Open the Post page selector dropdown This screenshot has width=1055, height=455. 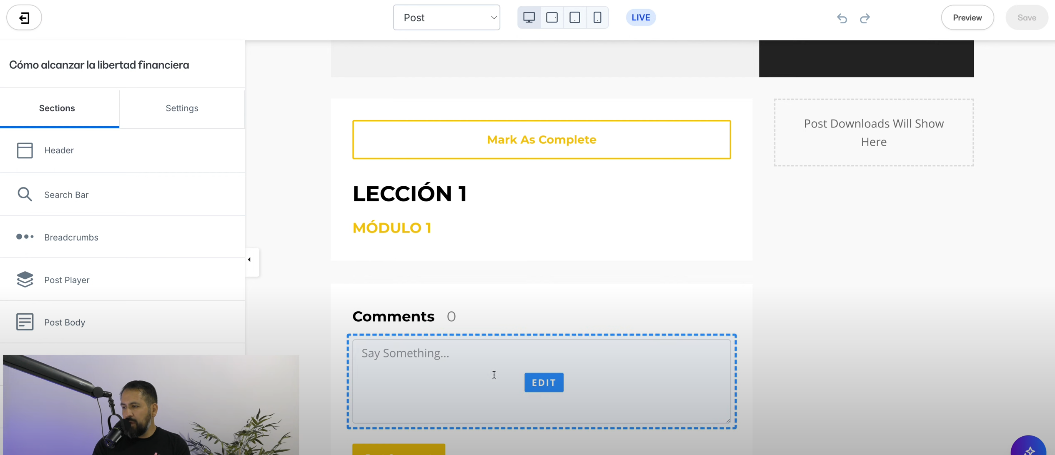click(x=447, y=18)
